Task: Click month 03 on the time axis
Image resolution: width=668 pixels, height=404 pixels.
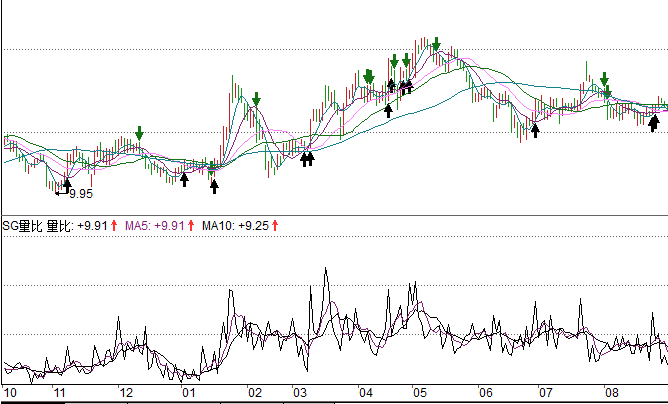Action: [299, 392]
